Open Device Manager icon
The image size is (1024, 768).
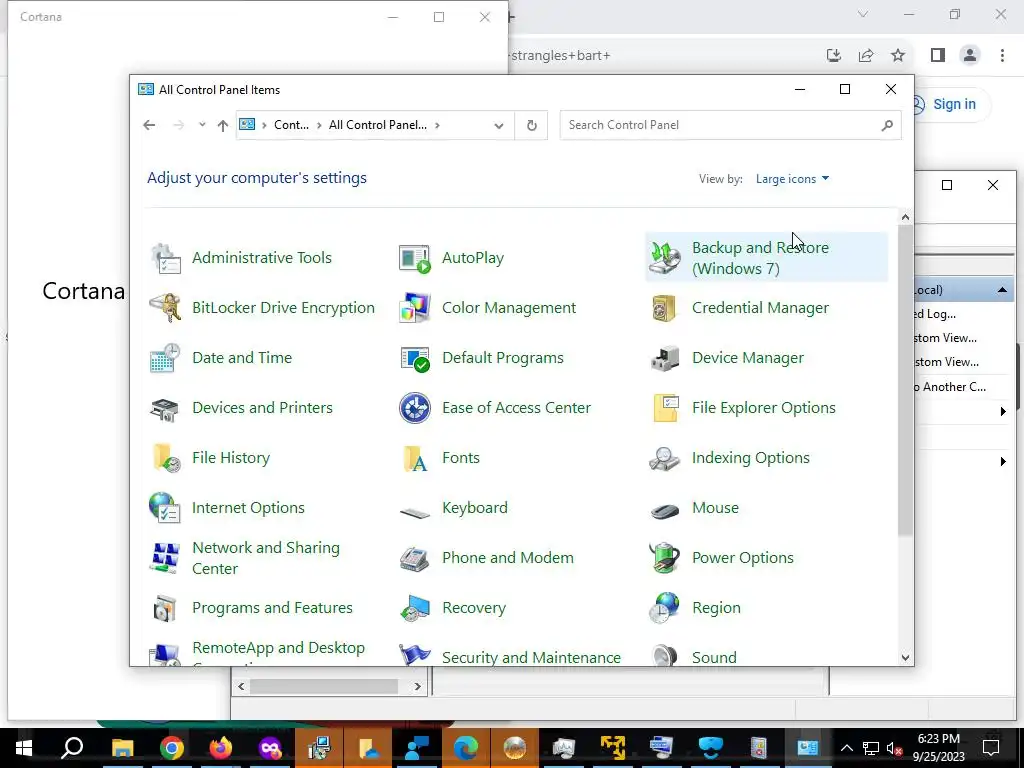tap(665, 358)
